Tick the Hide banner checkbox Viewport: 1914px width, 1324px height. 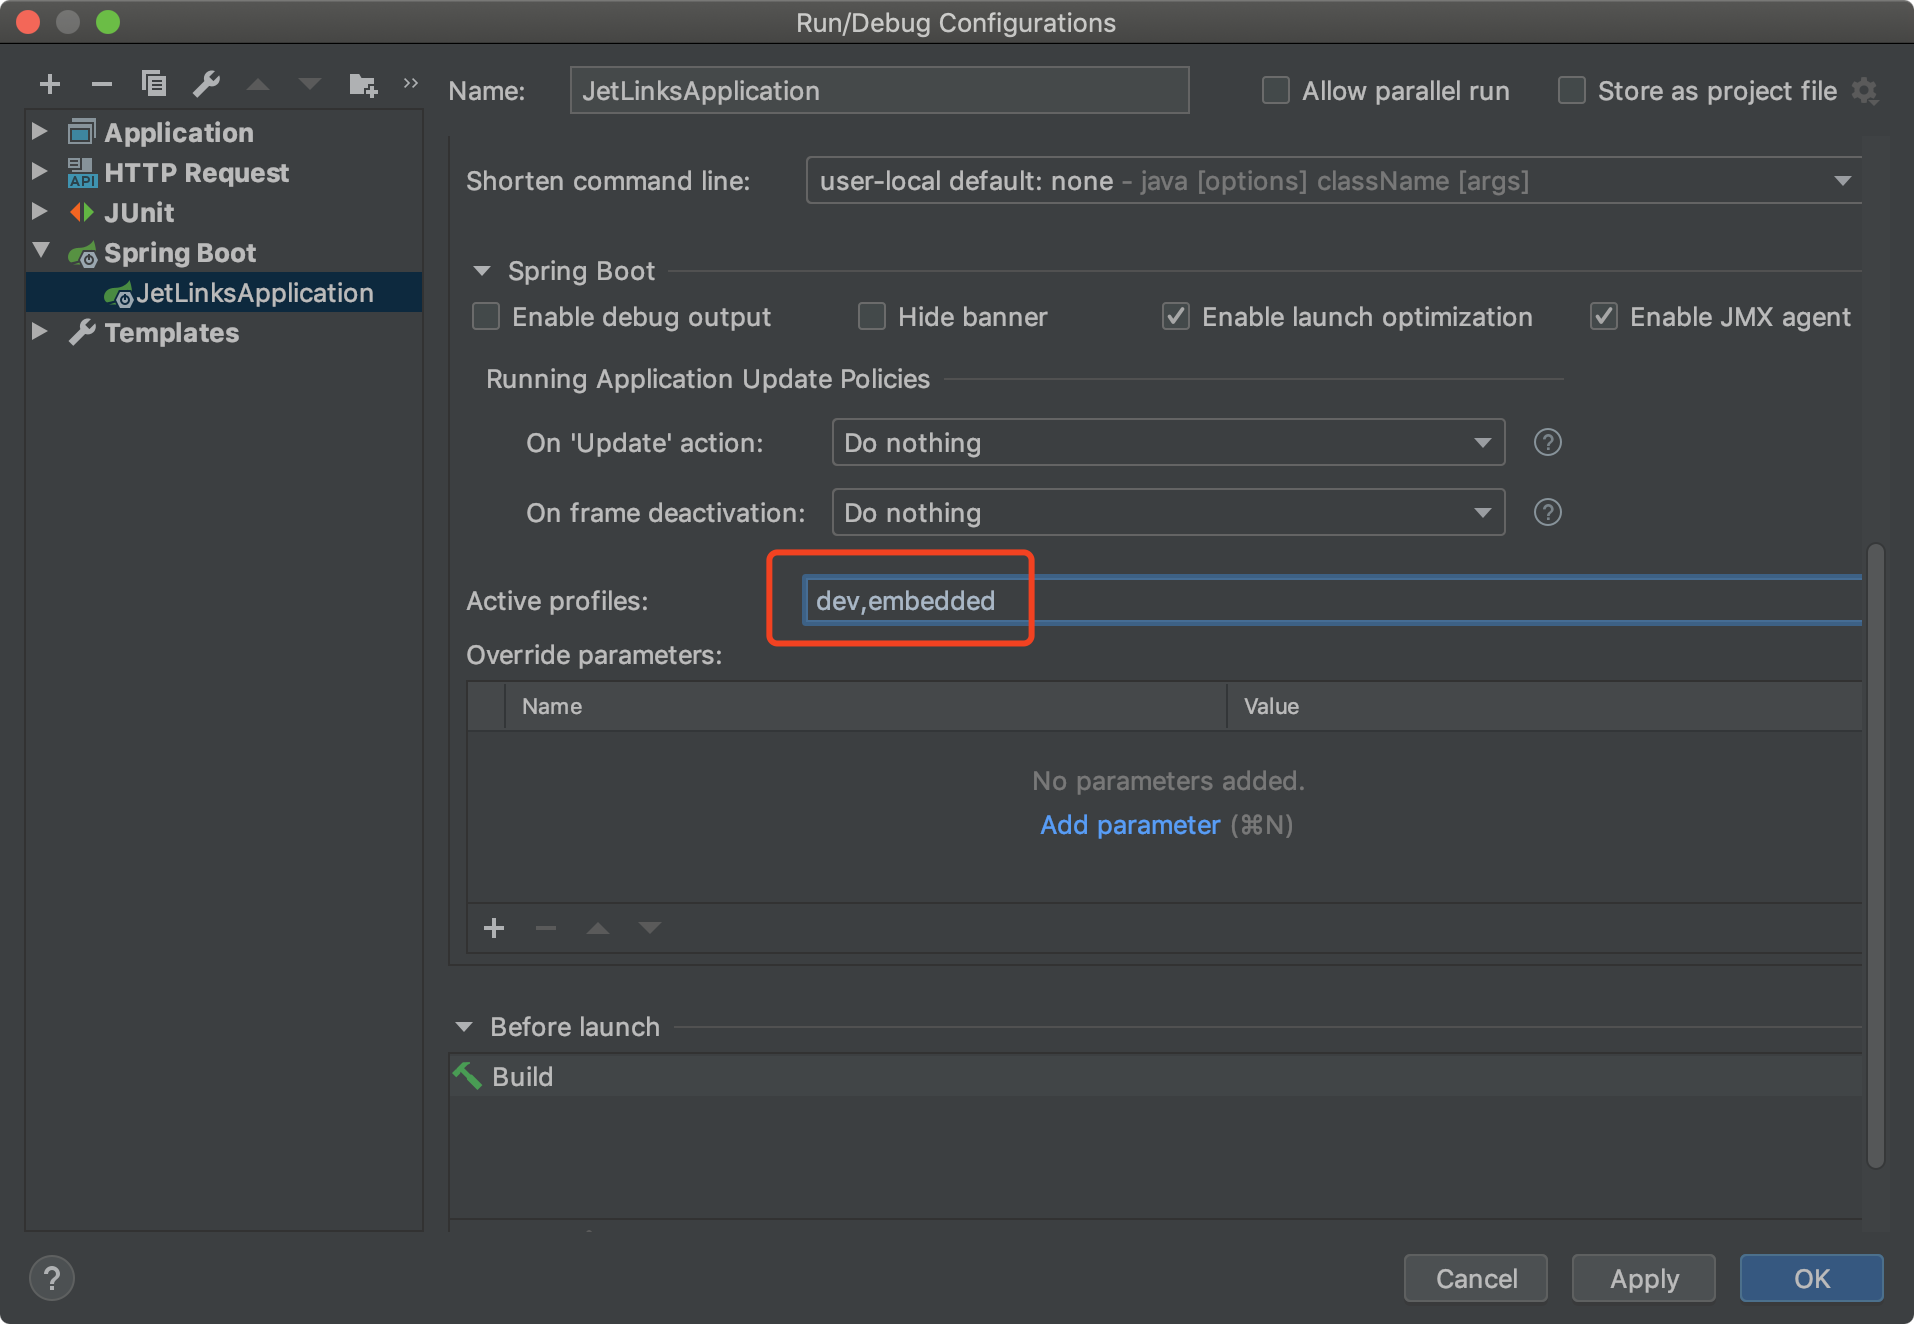pyautogui.click(x=872, y=317)
